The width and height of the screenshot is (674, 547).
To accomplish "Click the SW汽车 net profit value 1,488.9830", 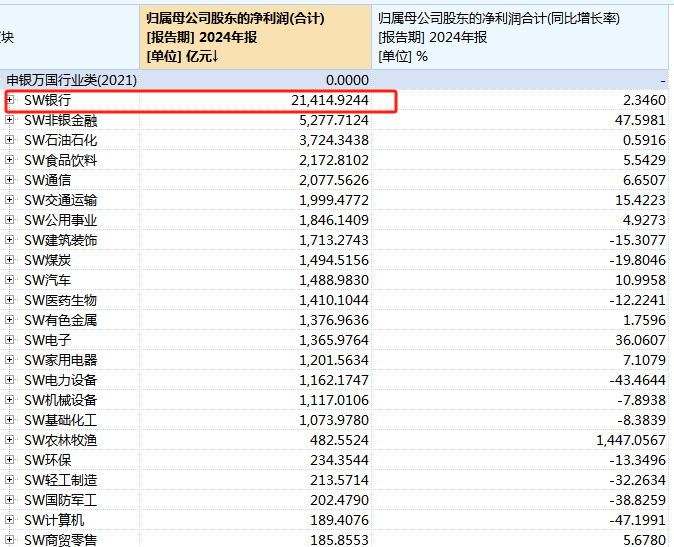I will (x=333, y=280).
